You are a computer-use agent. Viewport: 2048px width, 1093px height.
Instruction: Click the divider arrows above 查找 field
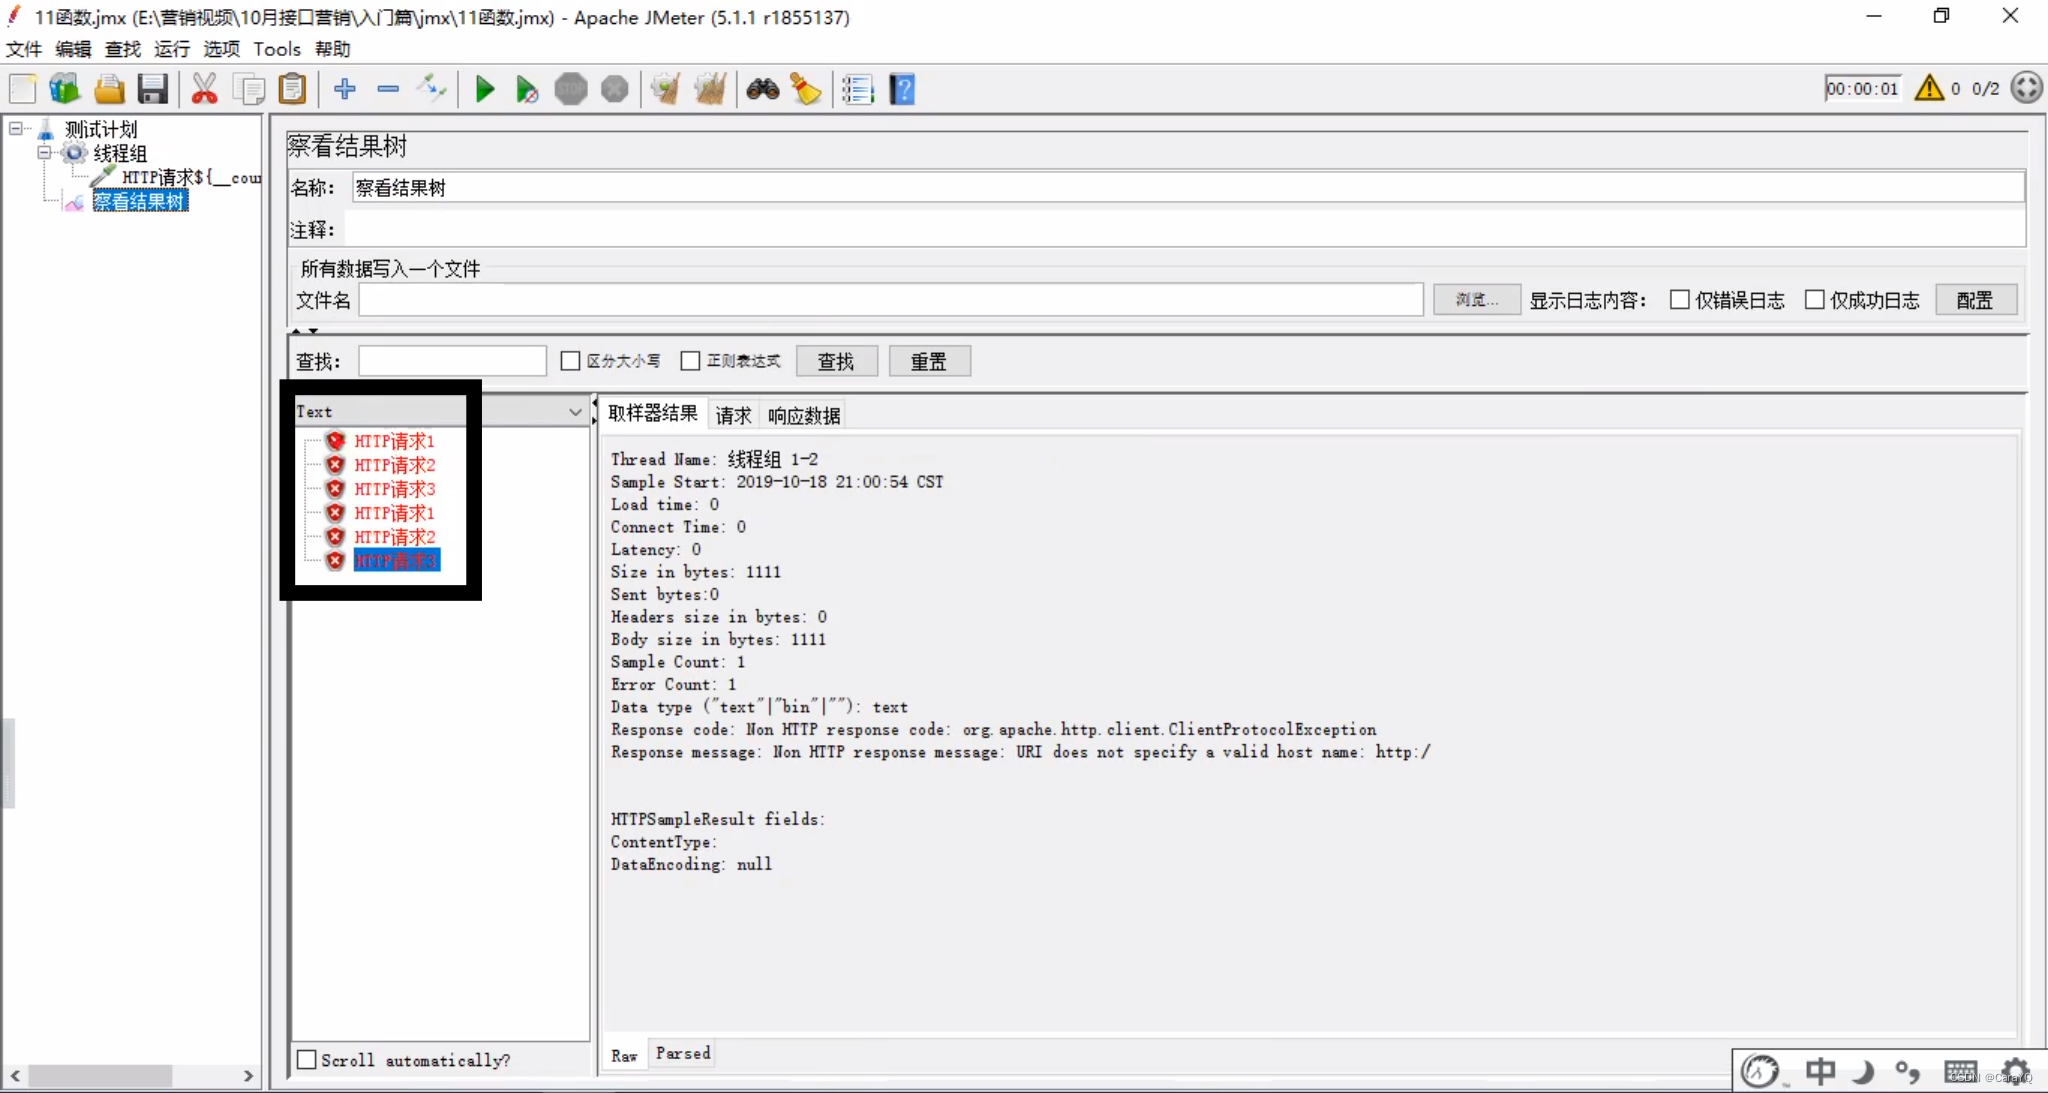pos(305,331)
